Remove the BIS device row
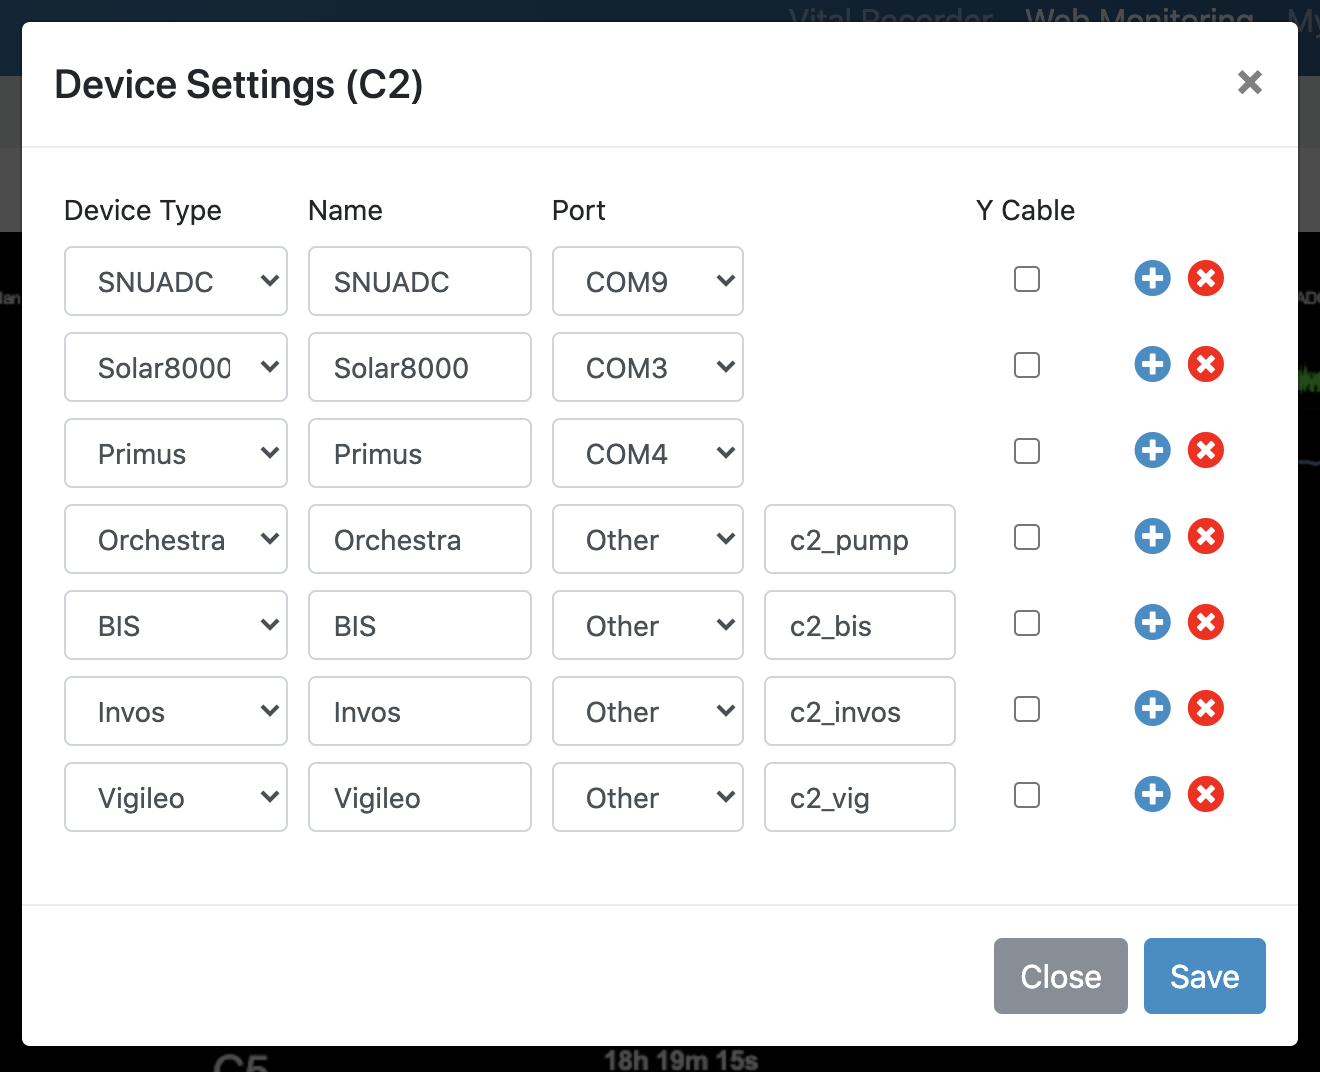Image resolution: width=1320 pixels, height=1072 pixels. click(x=1206, y=622)
